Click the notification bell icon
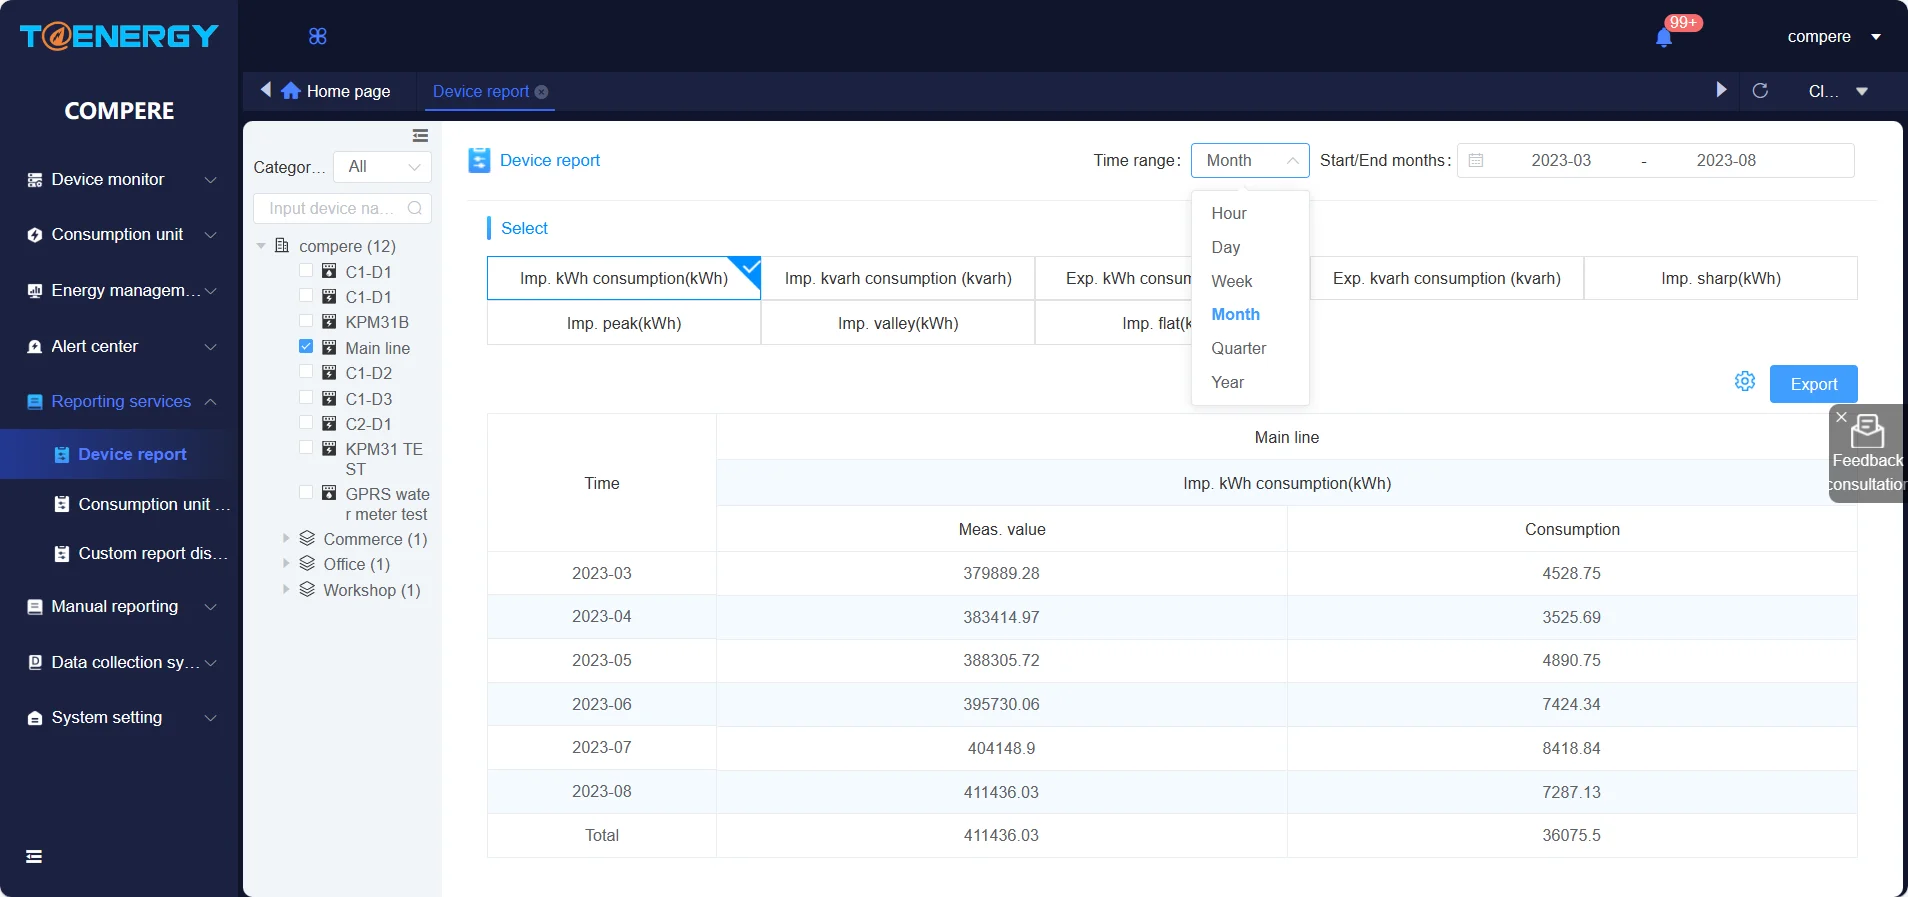This screenshot has height=897, width=1908. (x=1663, y=38)
